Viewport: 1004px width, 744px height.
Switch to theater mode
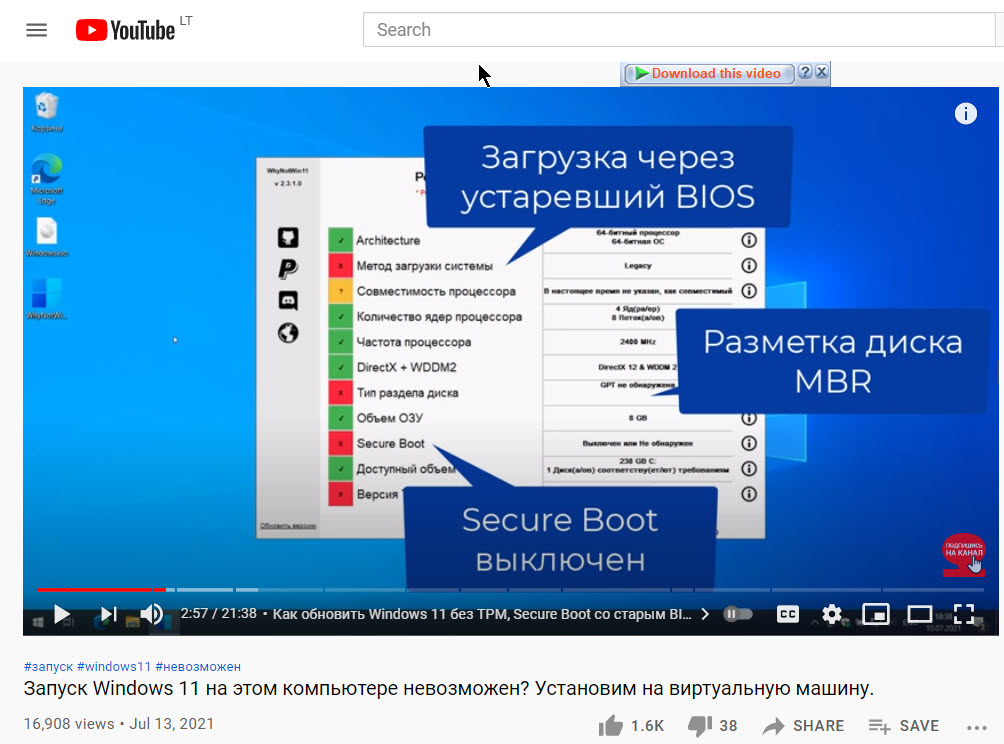tap(919, 614)
